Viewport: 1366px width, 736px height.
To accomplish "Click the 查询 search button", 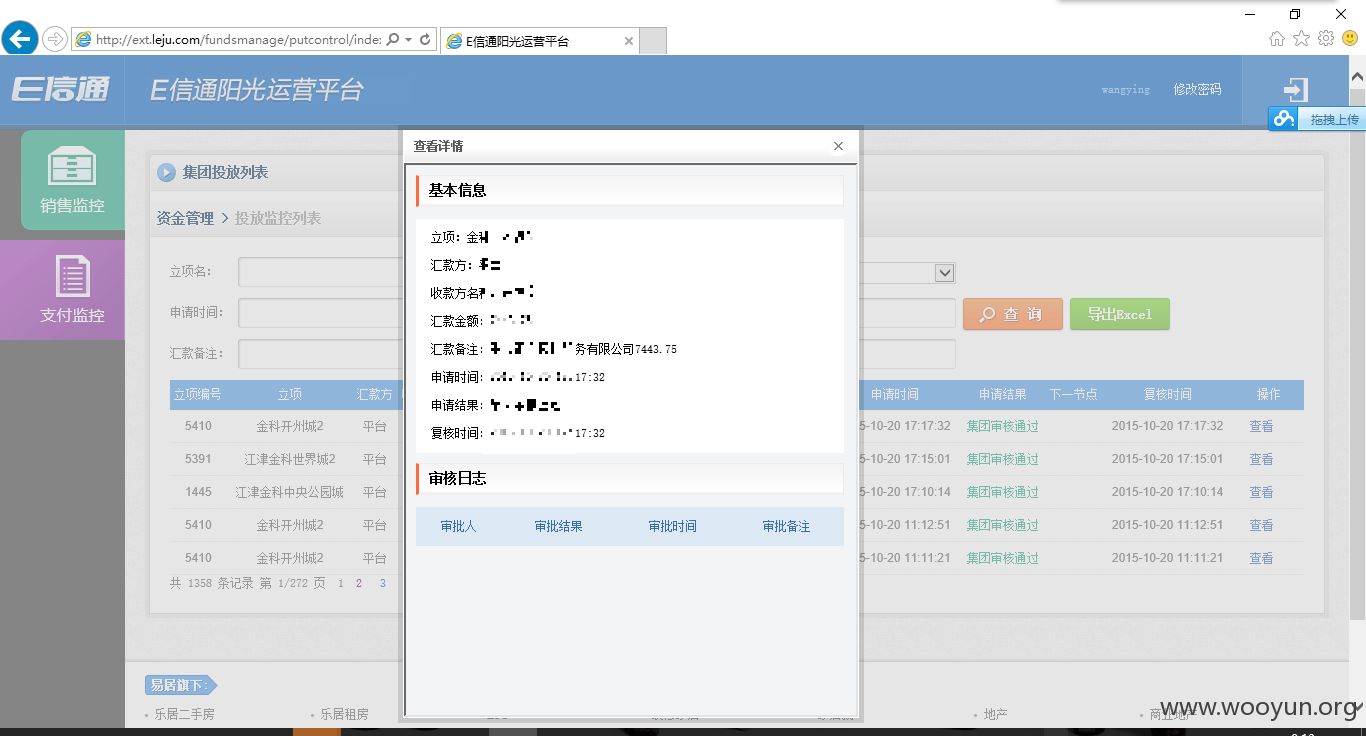I will (1010, 314).
